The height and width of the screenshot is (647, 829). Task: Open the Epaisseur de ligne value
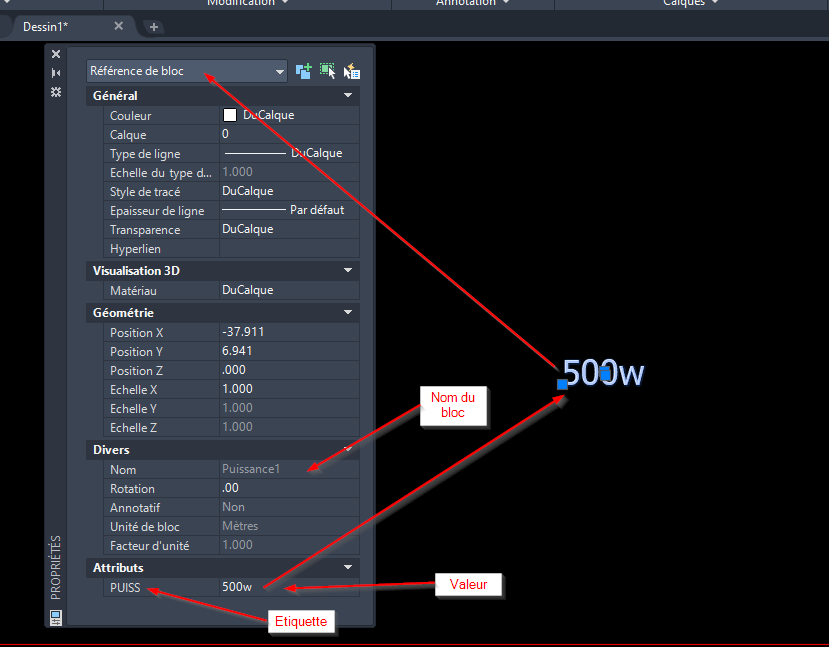click(289, 210)
